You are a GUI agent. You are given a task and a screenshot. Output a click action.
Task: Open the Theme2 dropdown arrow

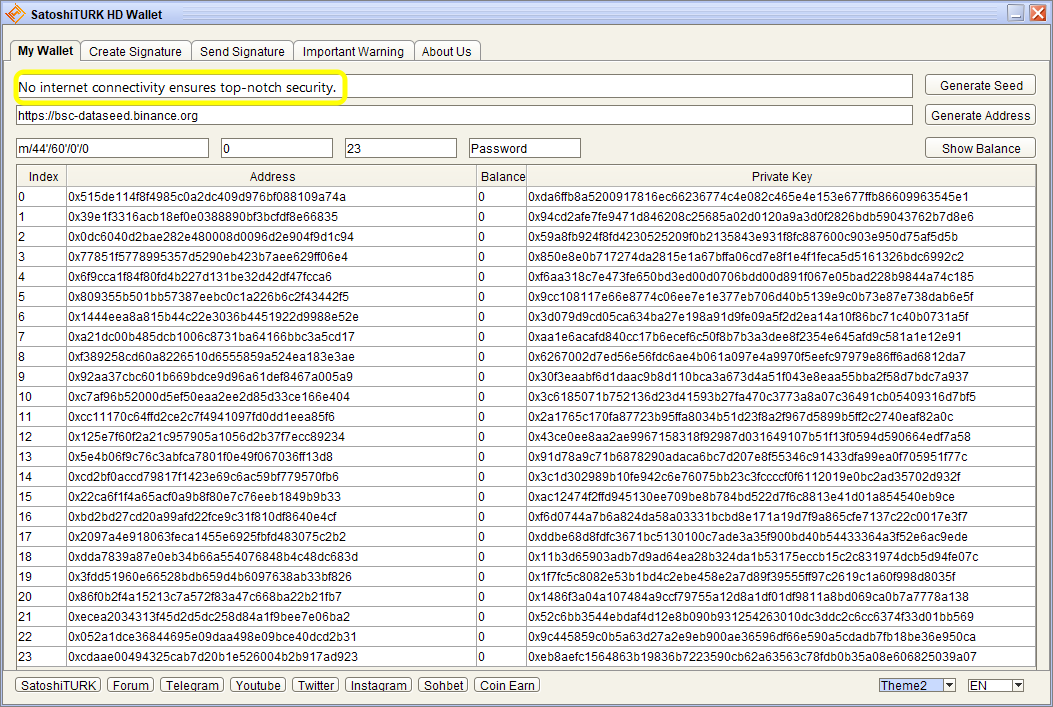click(x=949, y=686)
